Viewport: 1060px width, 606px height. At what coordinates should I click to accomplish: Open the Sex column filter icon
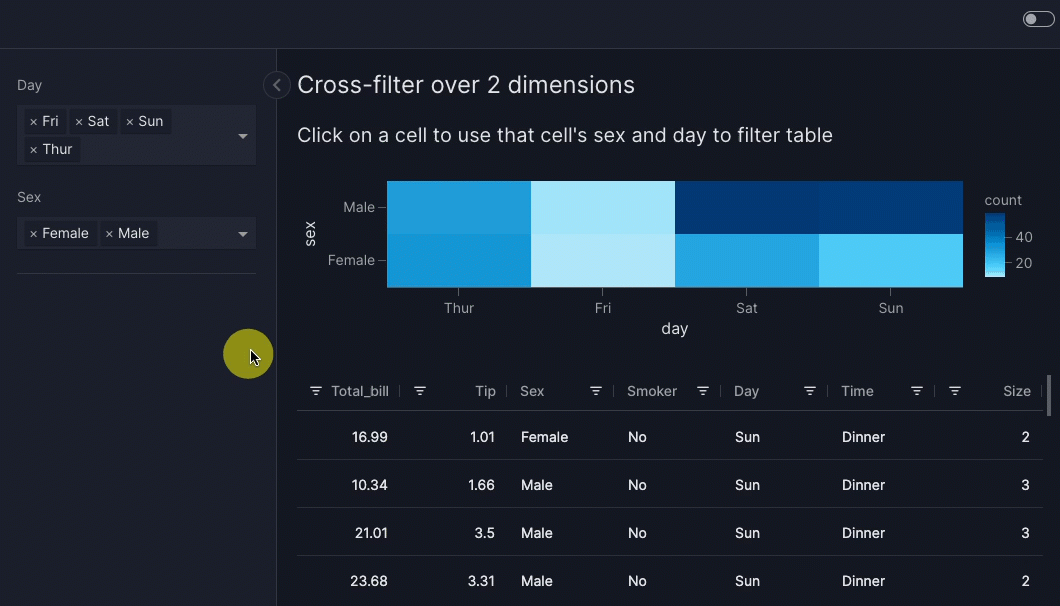596,391
